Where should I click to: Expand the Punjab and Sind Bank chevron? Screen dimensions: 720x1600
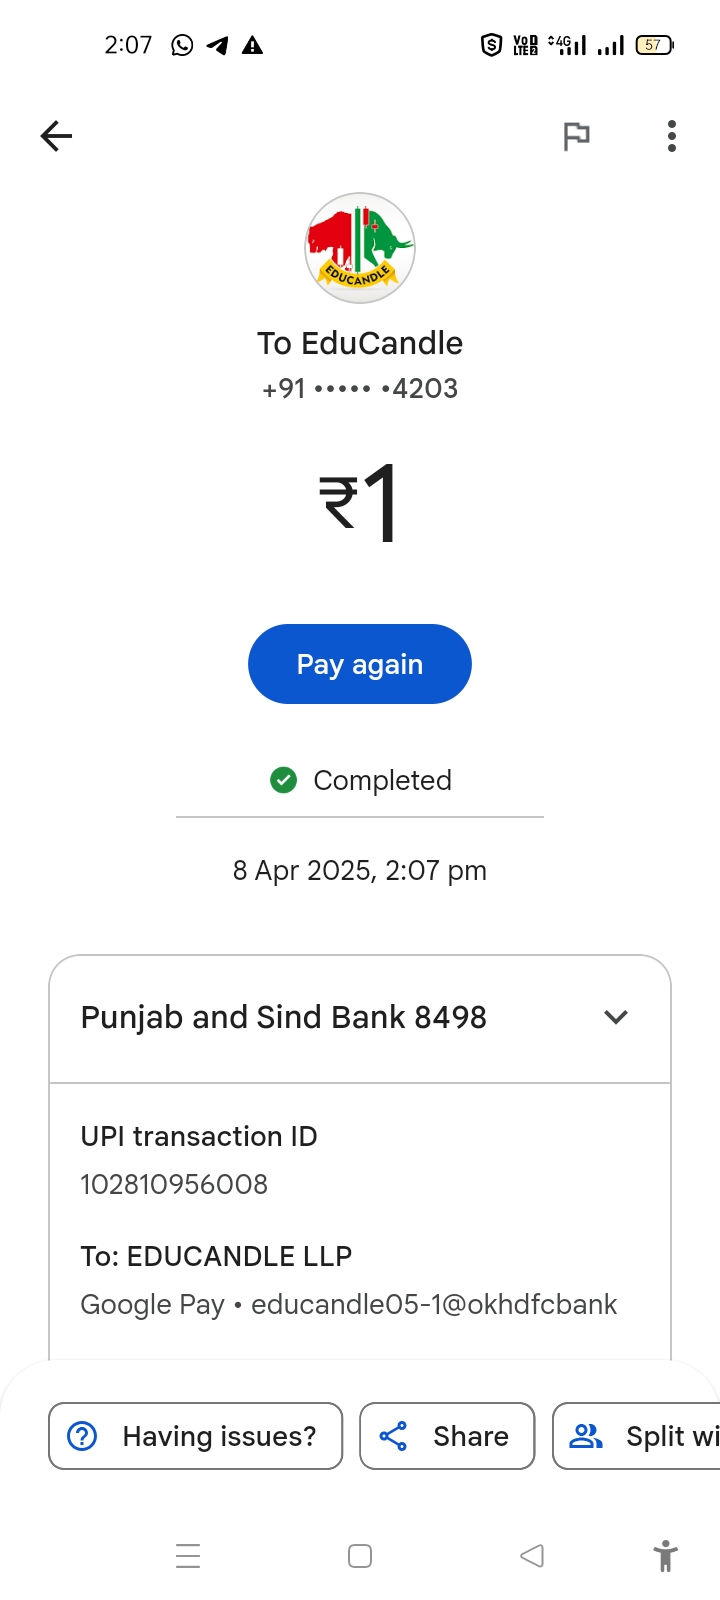point(616,1017)
